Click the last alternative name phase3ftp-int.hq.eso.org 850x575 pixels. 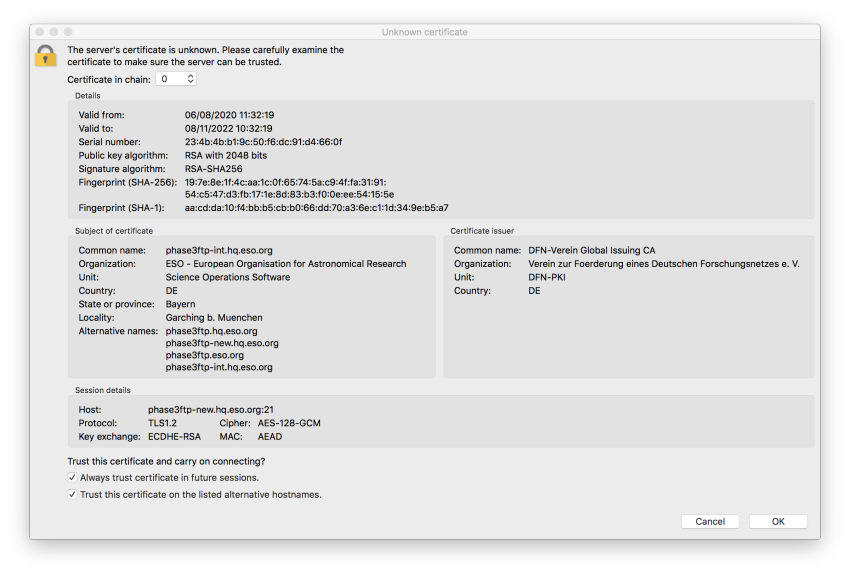pyautogui.click(x=219, y=367)
